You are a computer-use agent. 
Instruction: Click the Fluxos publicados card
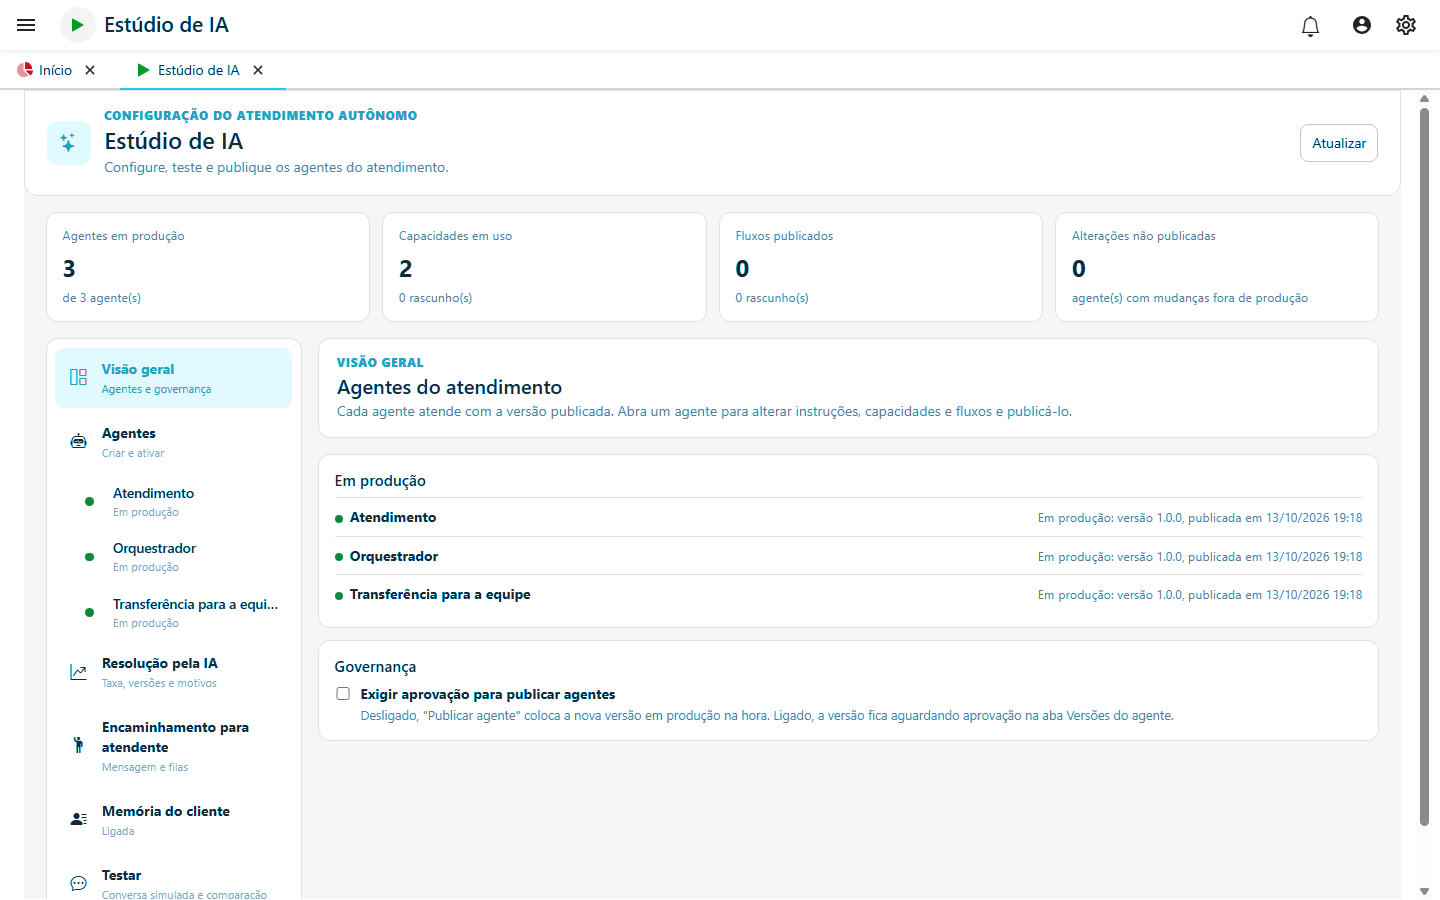tap(881, 267)
